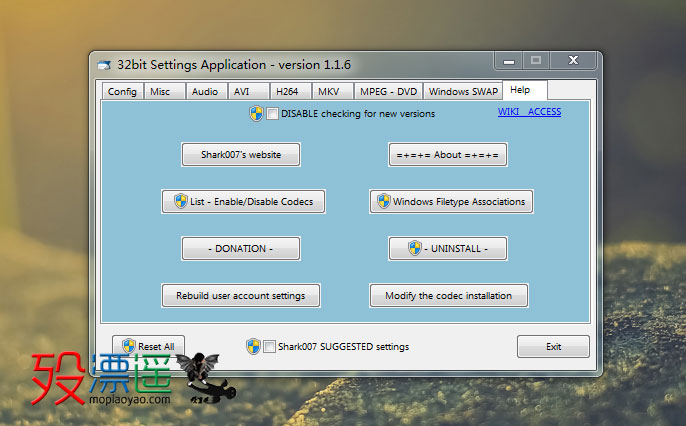Open the MKV tab

coord(332,91)
